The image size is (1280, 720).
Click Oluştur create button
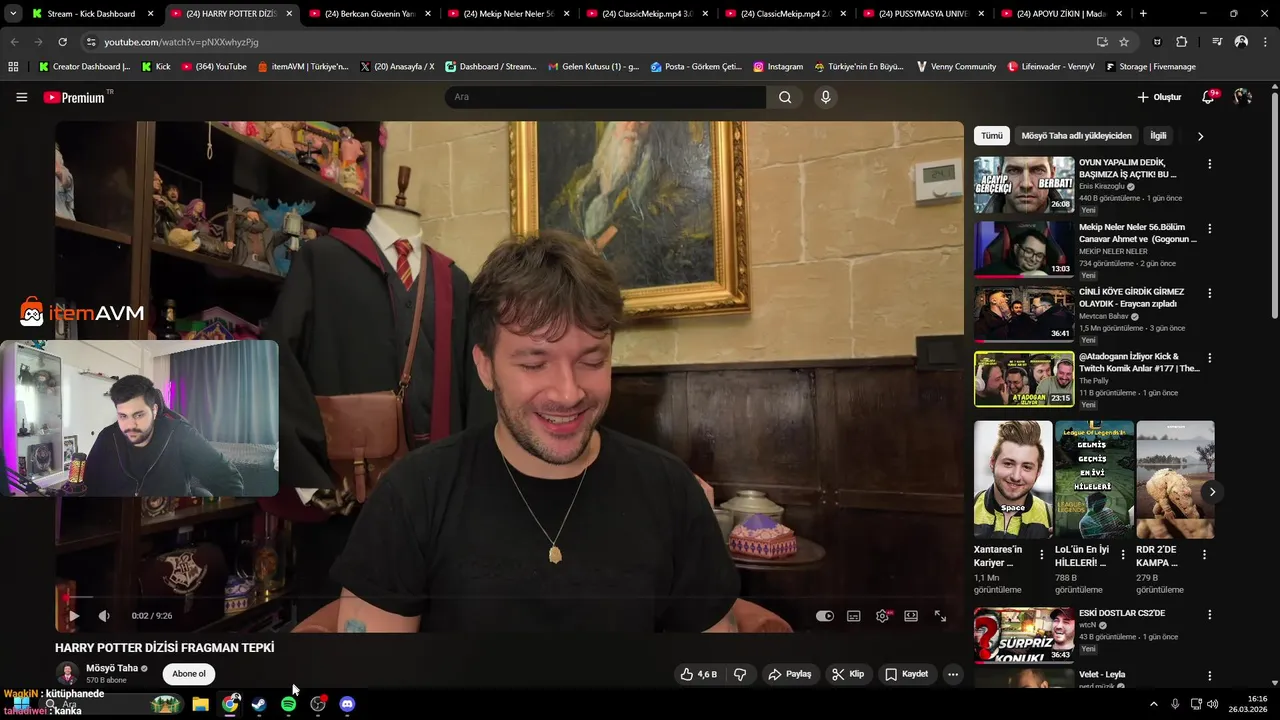pos(1159,97)
